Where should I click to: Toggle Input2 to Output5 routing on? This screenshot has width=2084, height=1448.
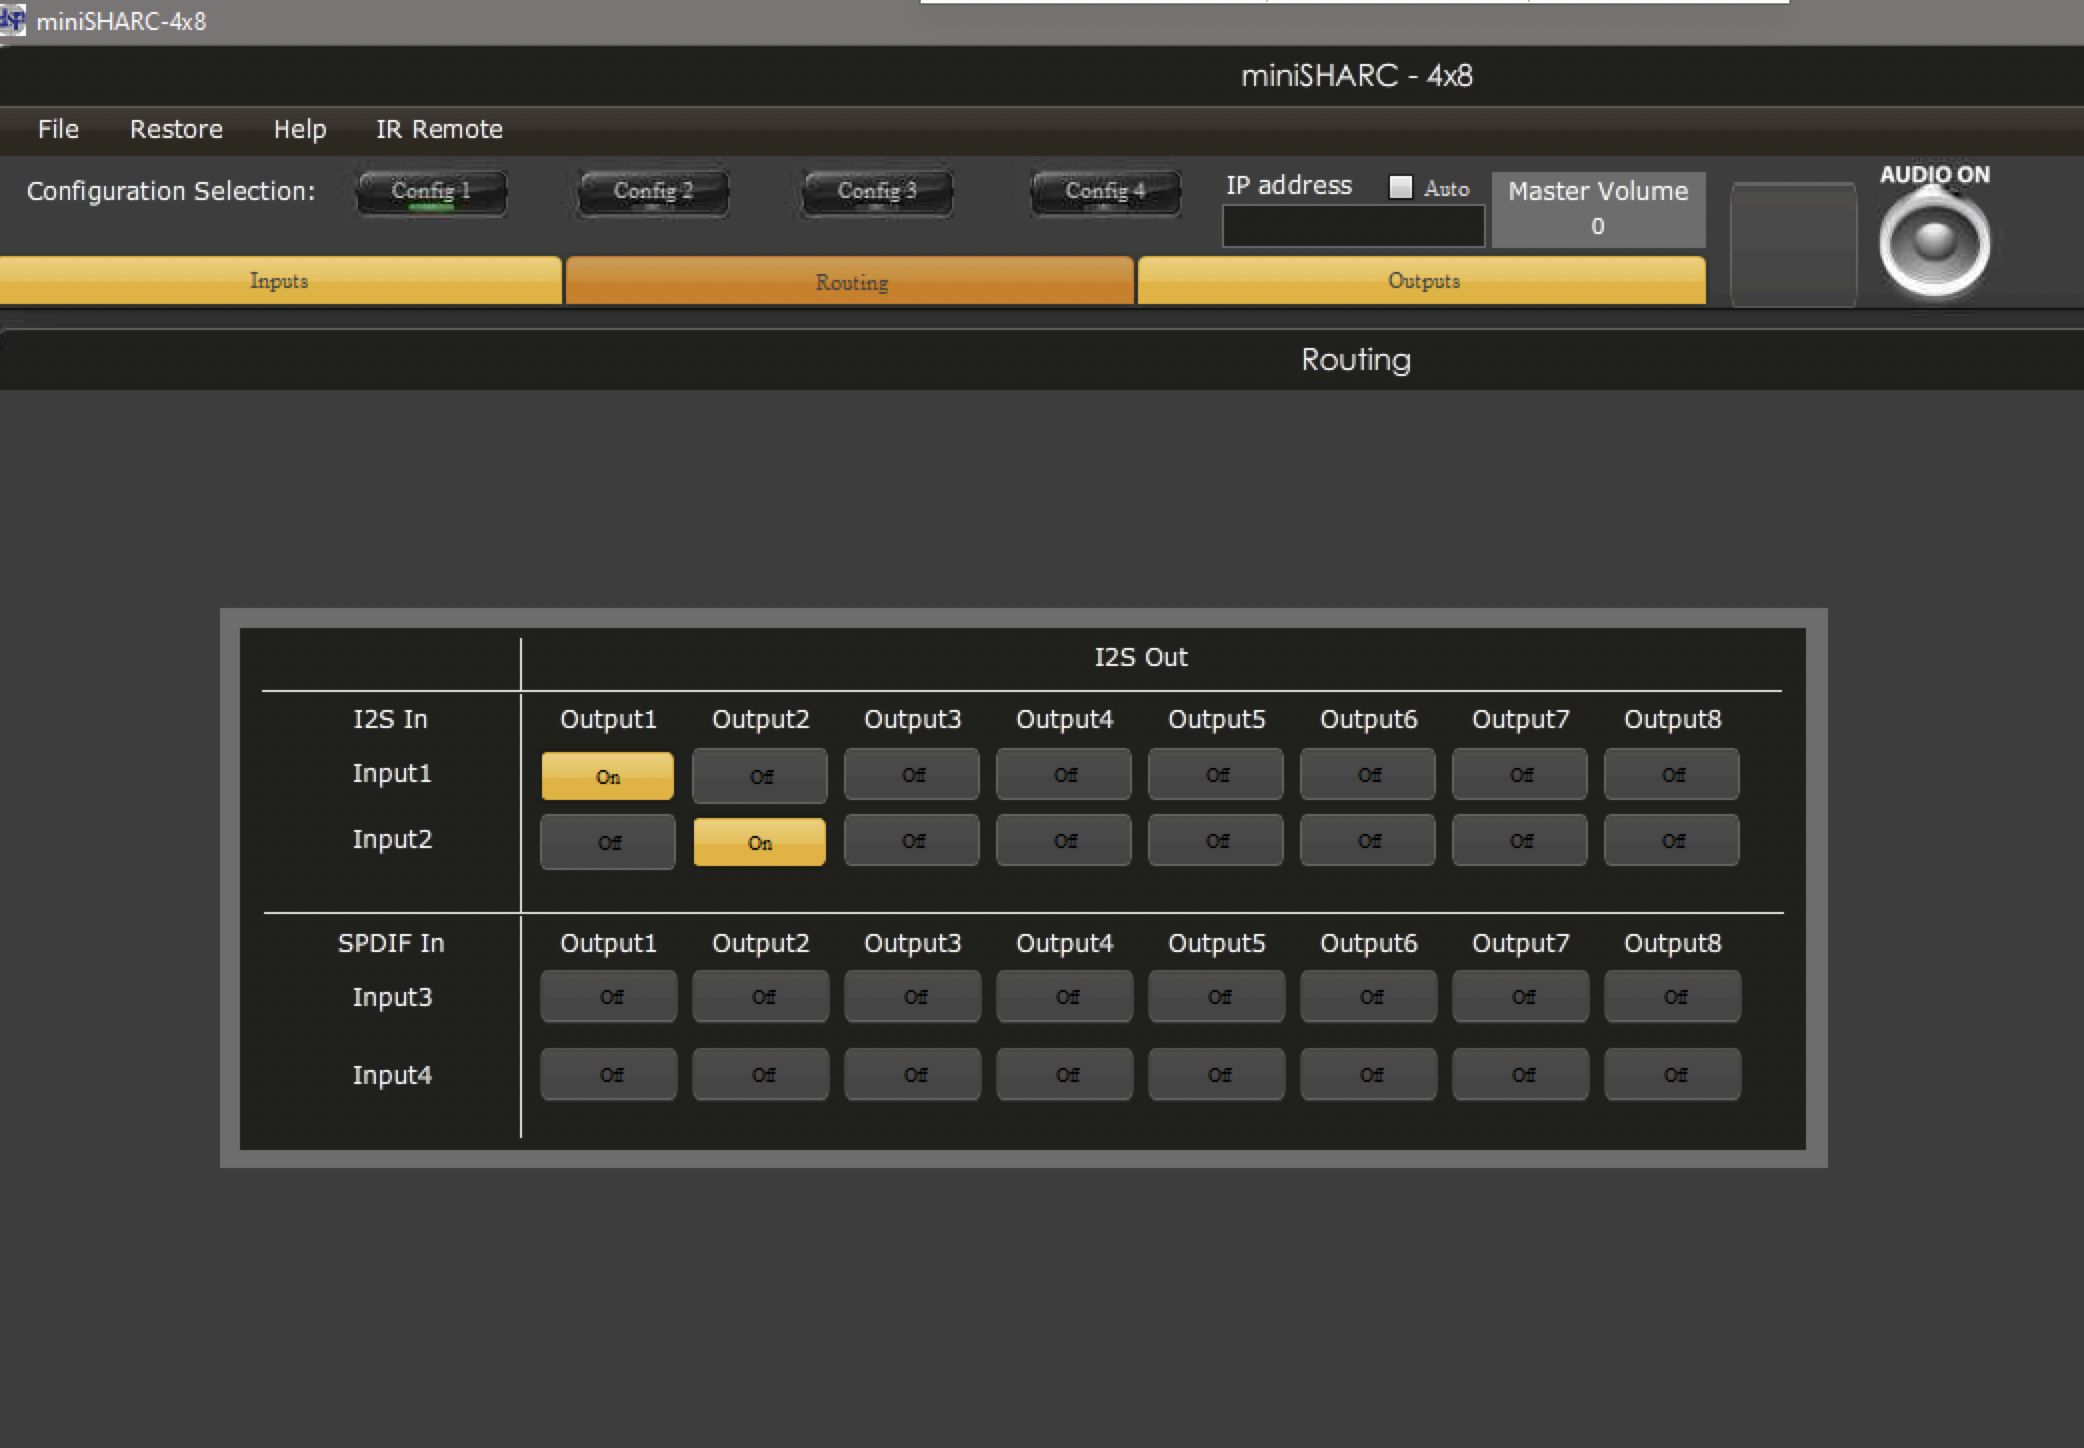coord(1215,841)
